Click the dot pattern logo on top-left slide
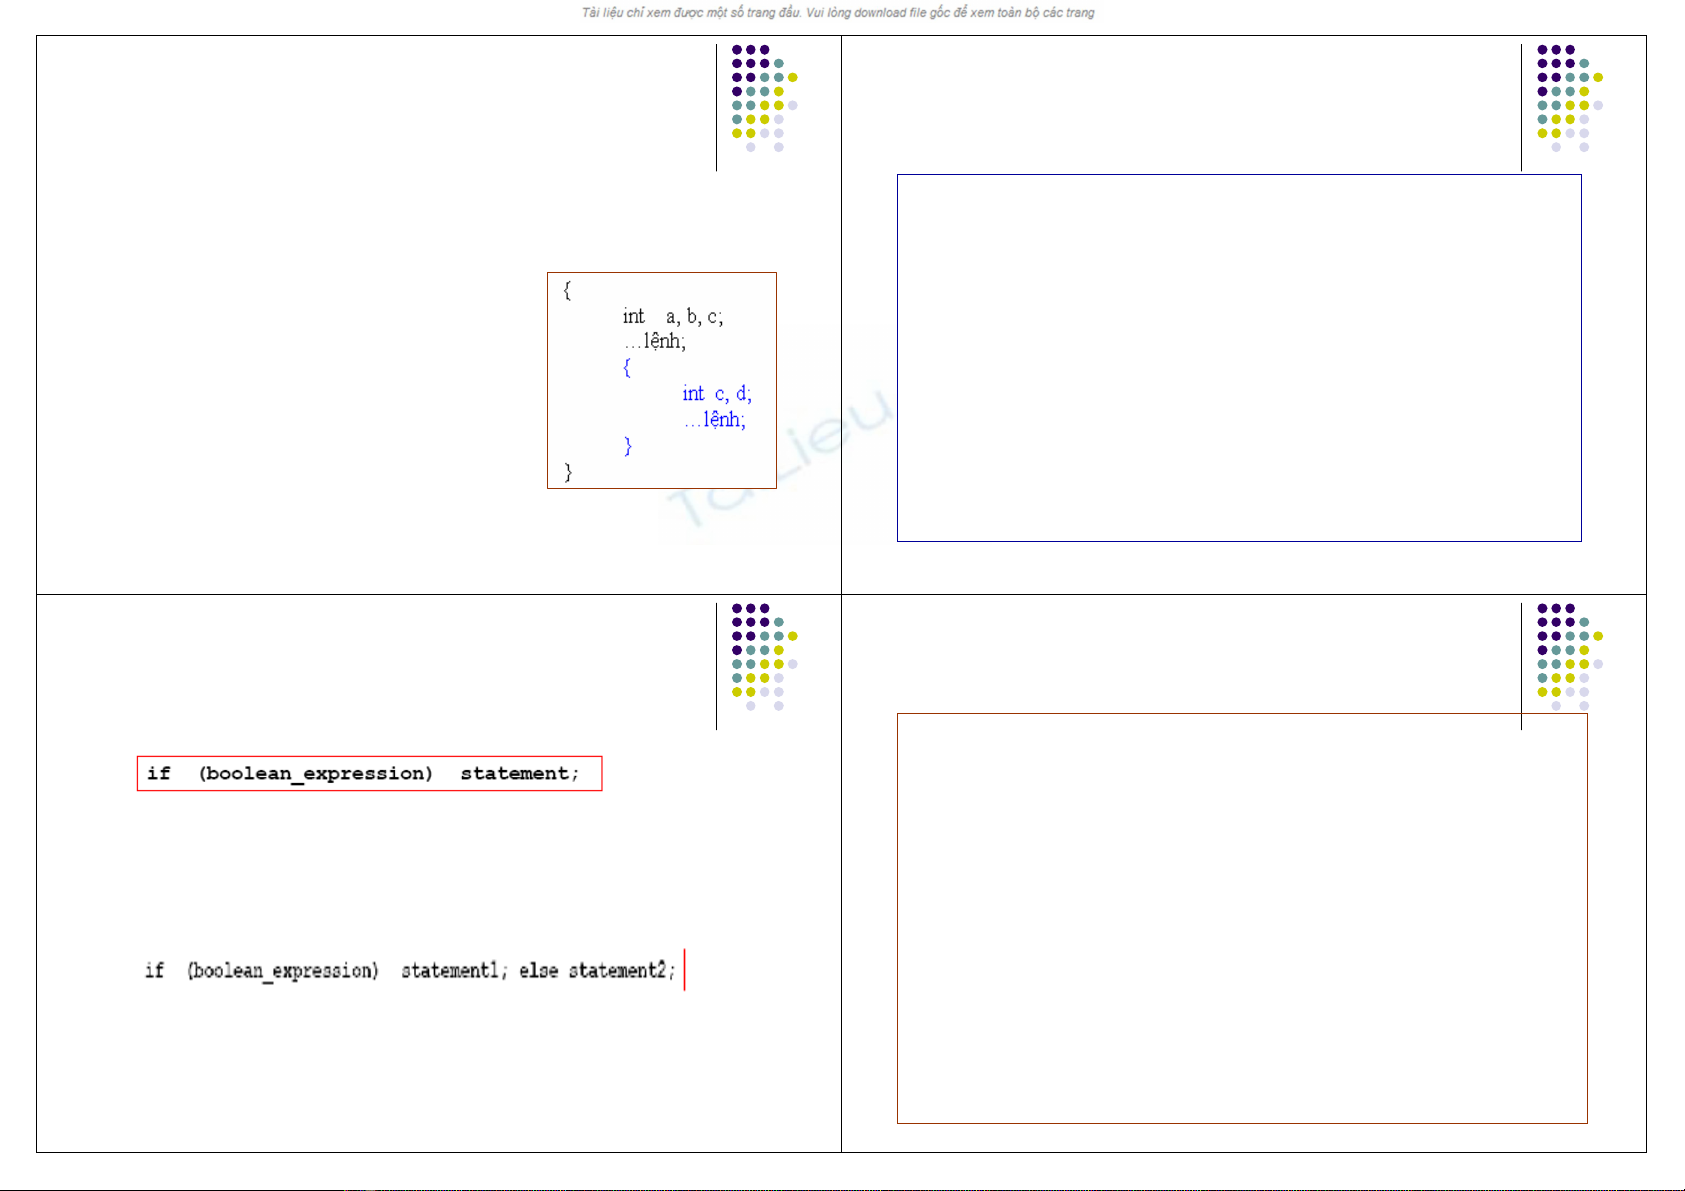The width and height of the screenshot is (1685, 1191). coord(763,98)
